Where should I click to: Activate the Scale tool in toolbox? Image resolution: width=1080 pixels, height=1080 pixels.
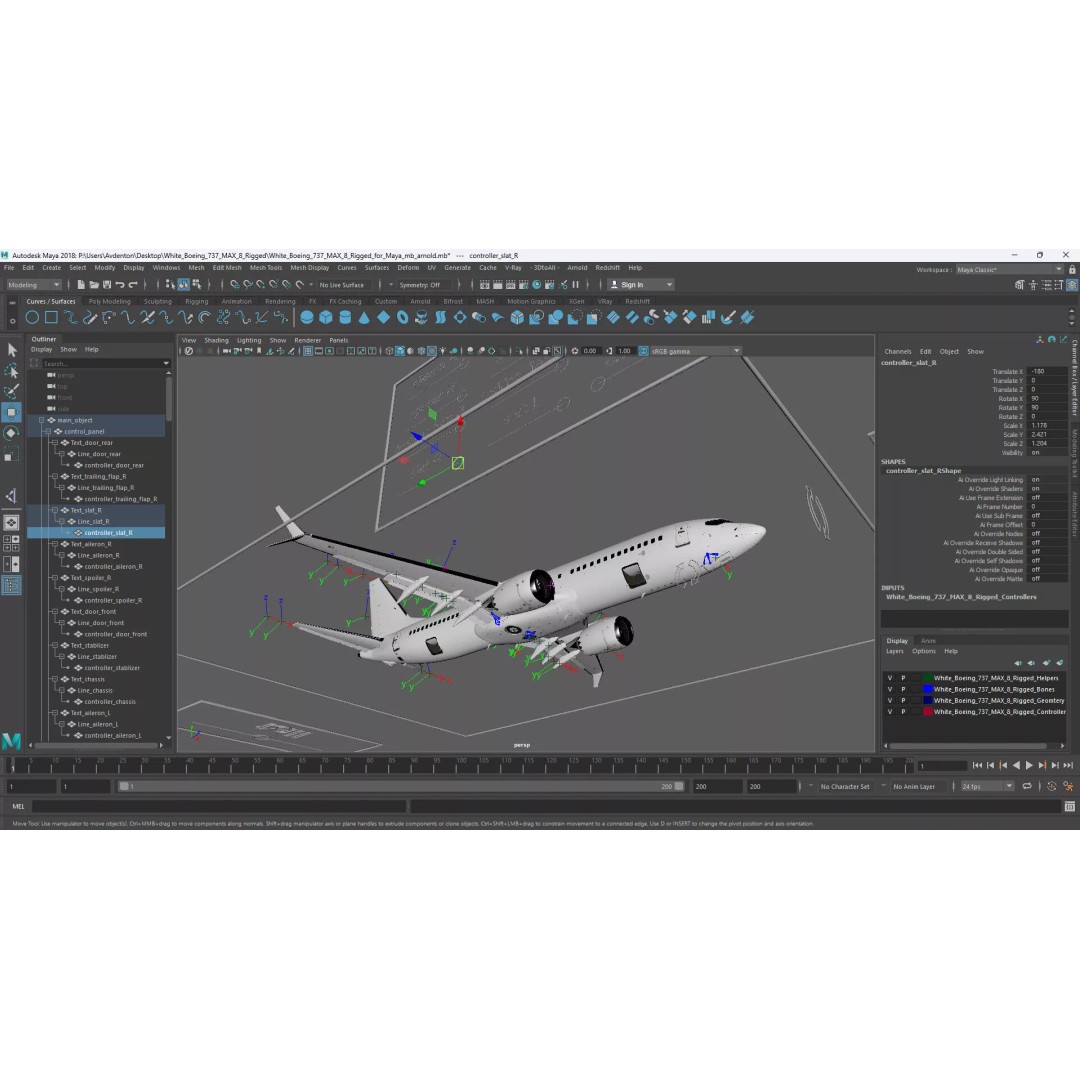[x=12, y=455]
